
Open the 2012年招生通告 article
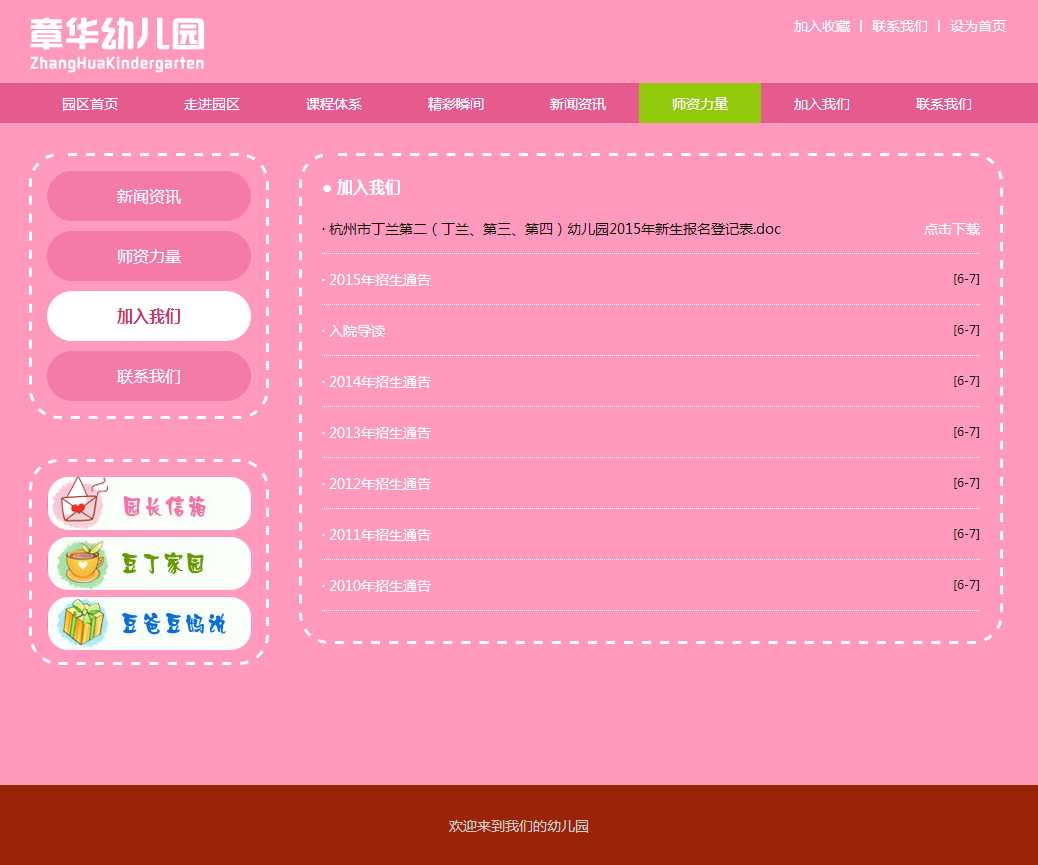(x=380, y=484)
